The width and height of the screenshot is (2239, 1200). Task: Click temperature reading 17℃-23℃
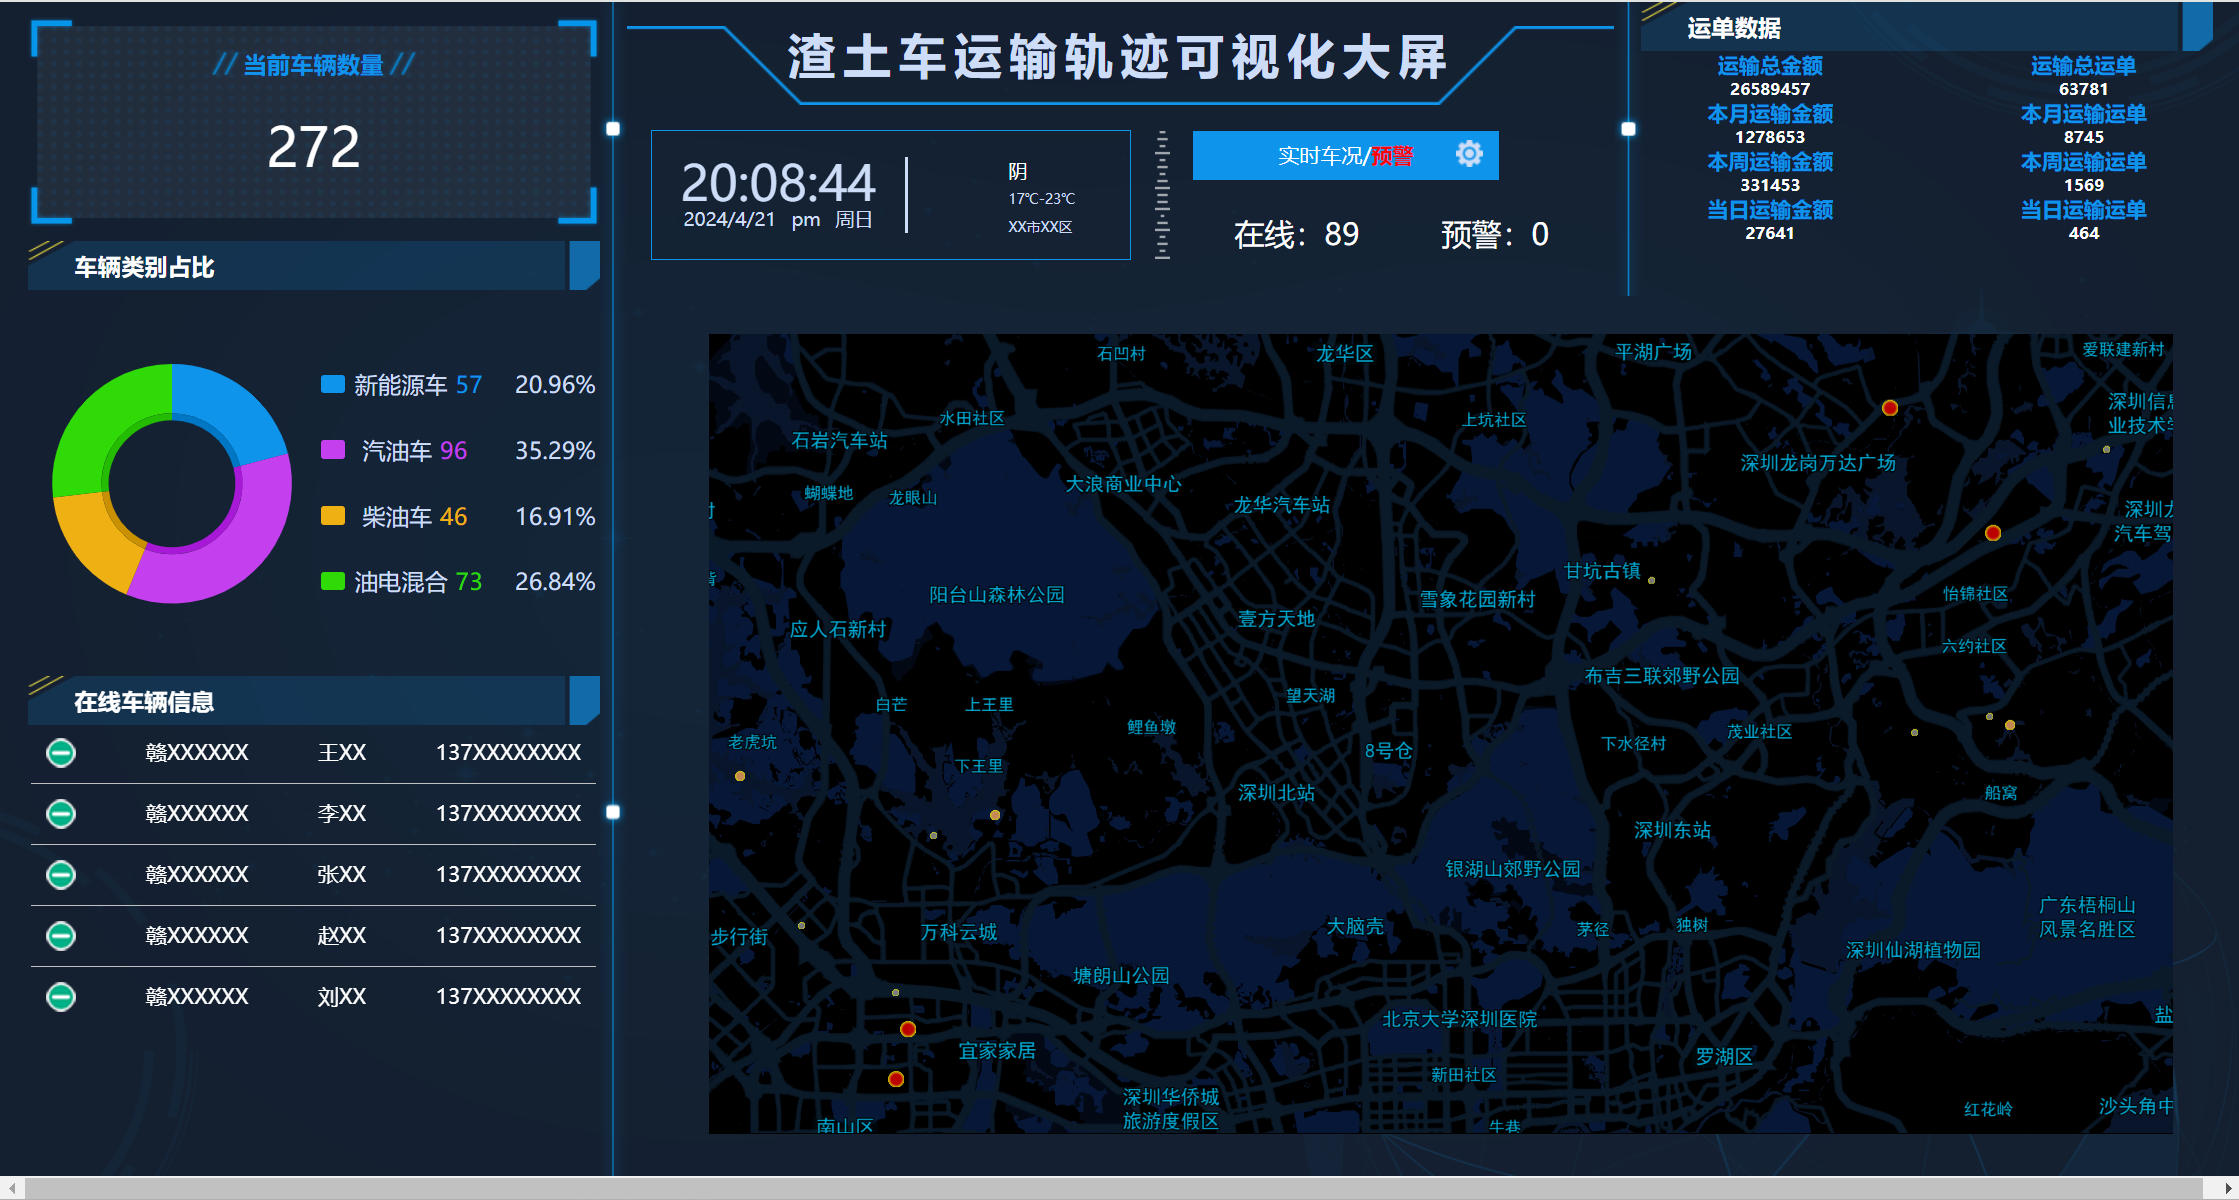coord(1041,199)
